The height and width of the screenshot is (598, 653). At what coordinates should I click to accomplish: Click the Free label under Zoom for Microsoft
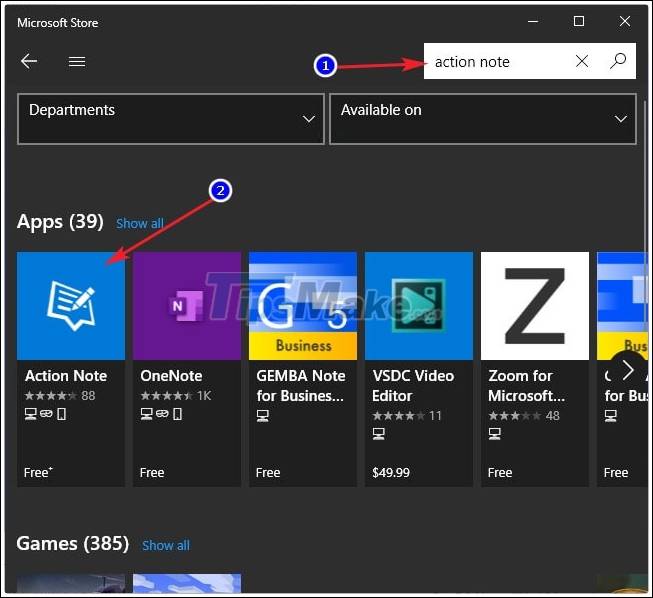(500, 473)
